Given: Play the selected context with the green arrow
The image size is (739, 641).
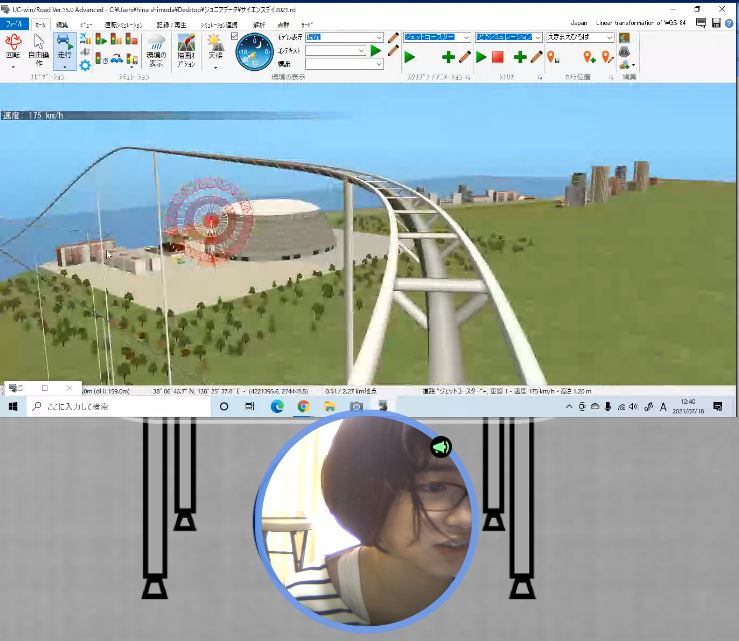Looking at the screenshot, I should [x=376, y=50].
